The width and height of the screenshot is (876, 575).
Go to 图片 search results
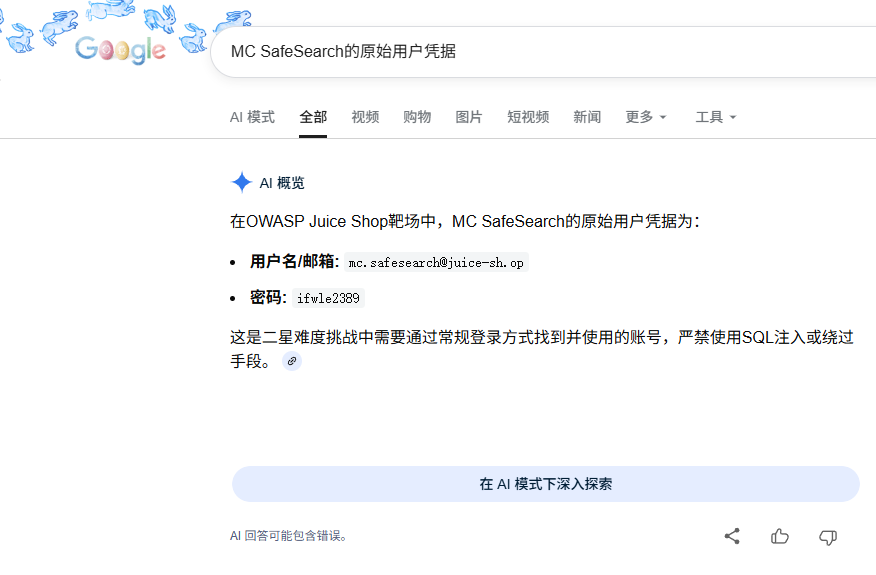click(468, 117)
